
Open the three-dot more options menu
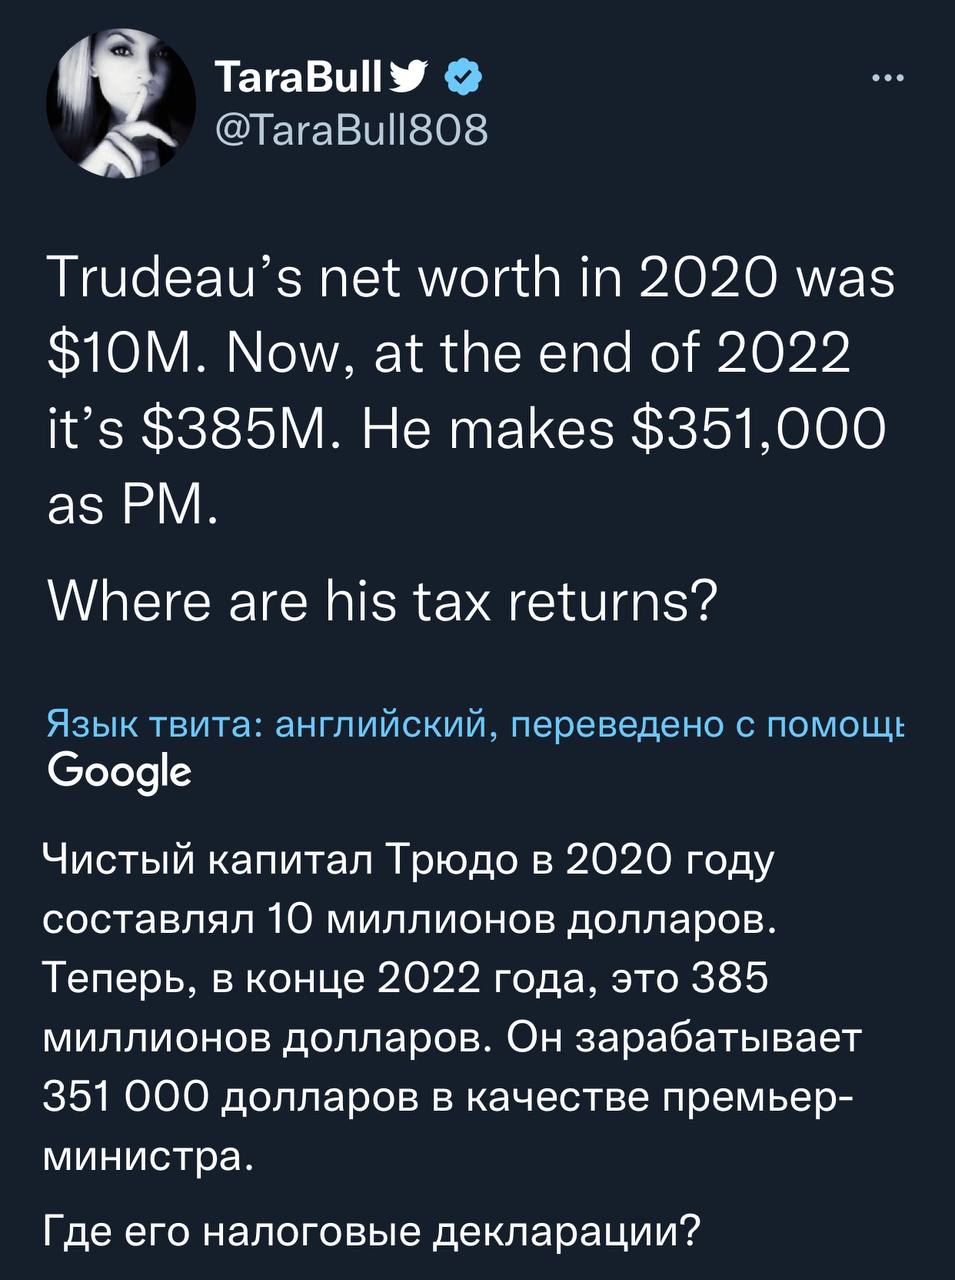pyautogui.click(x=887, y=78)
